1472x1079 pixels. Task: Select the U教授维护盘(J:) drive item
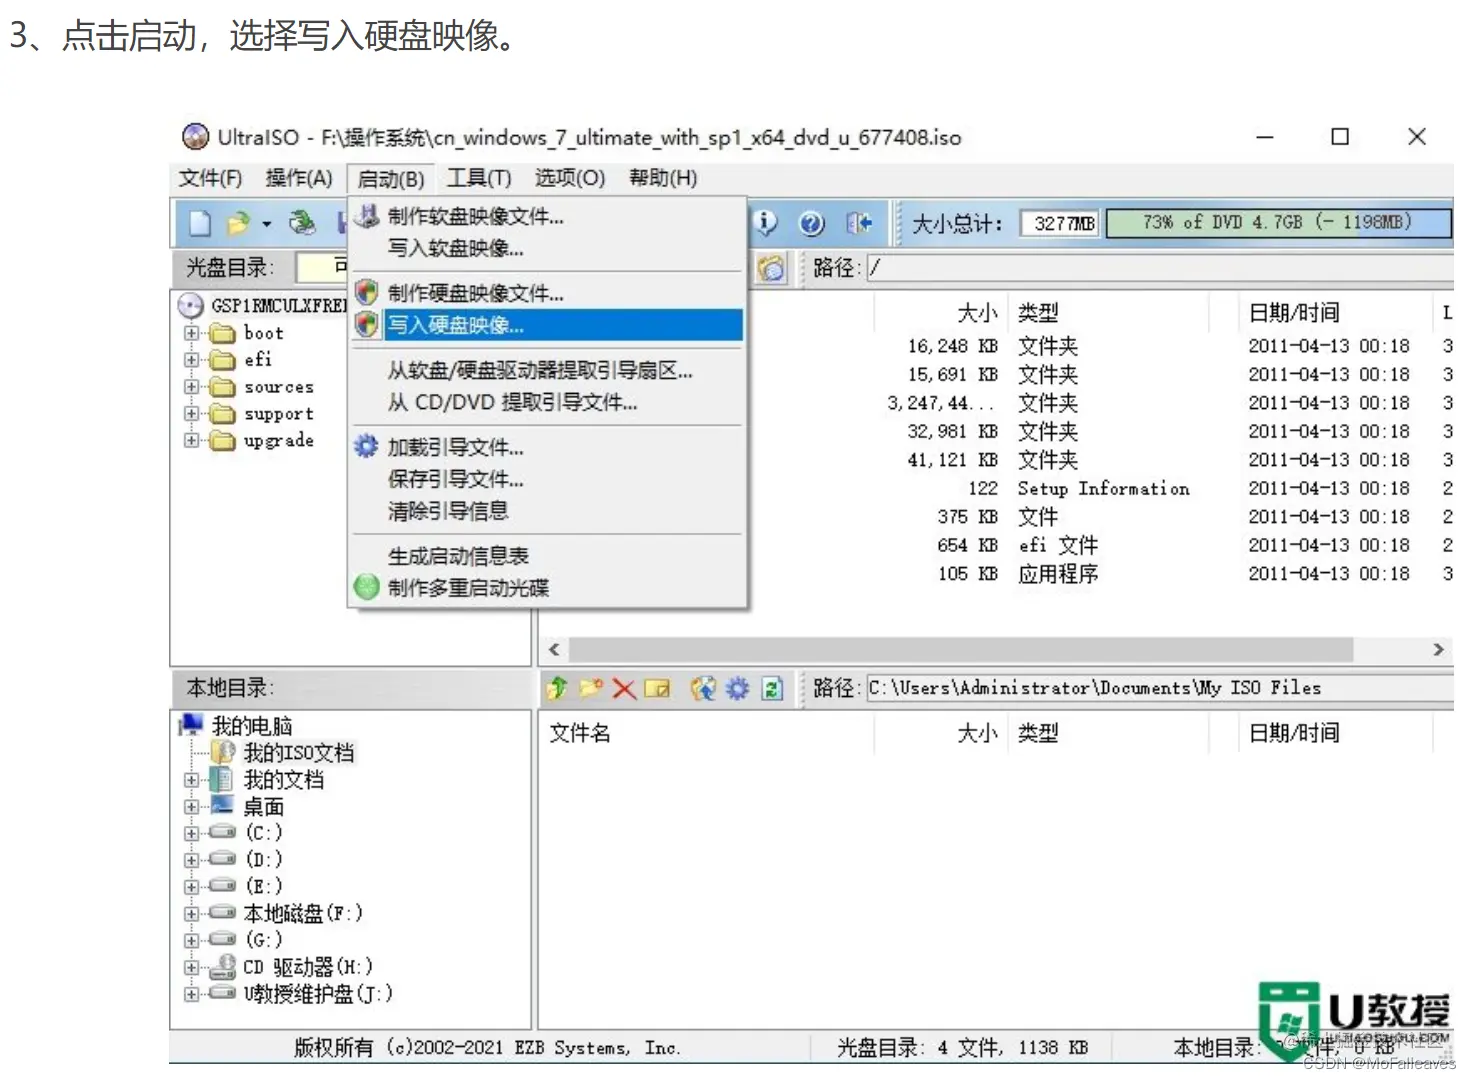pos(318,993)
